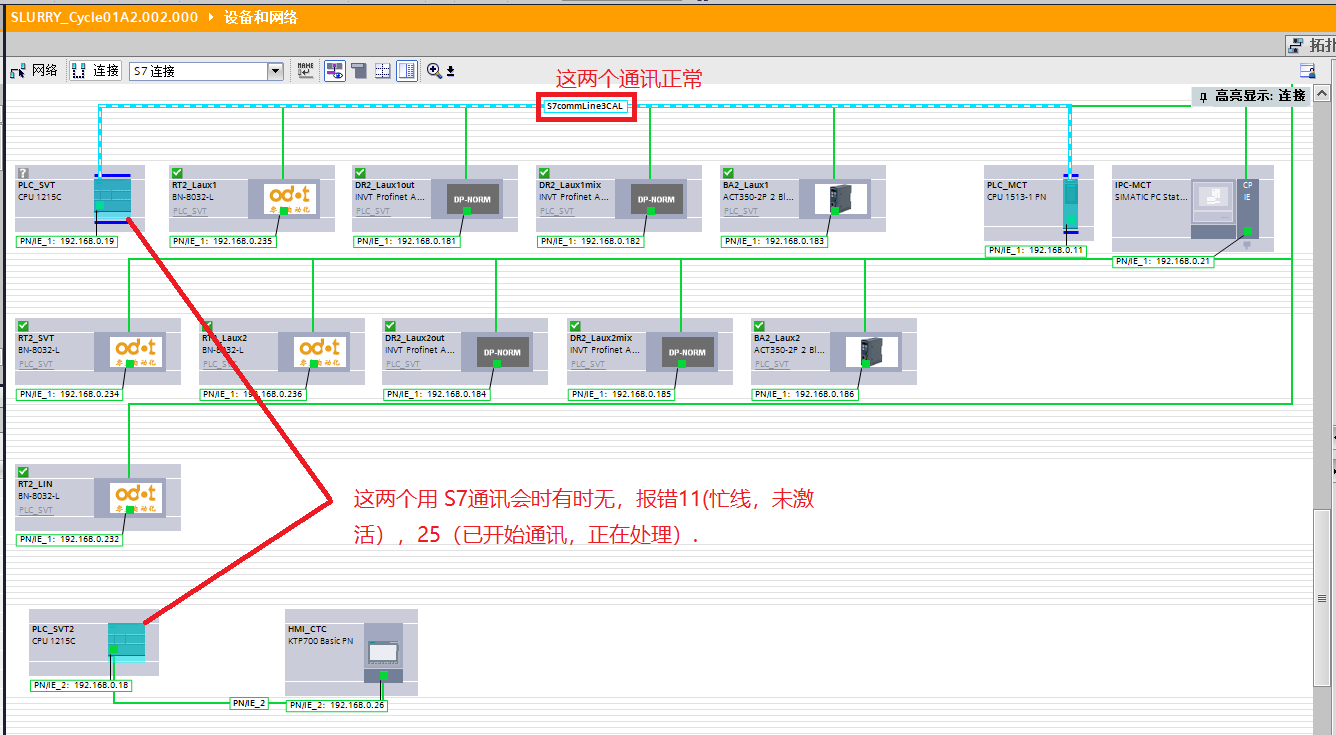The width and height of the screenshot is (1336, 735).
Task: Toggle the split-view layout icon
Action: click(407, 71)
